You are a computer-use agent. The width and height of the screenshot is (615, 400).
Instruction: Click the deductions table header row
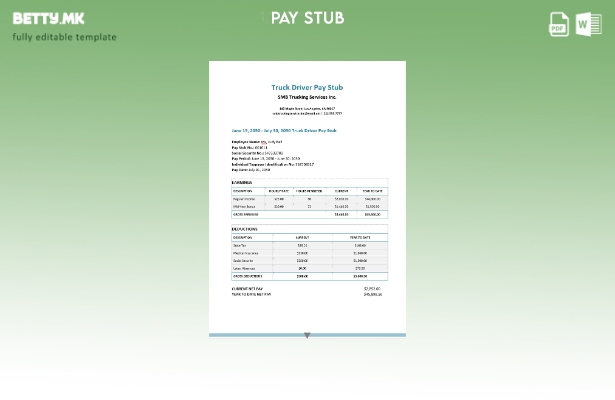[x=307, y=237]
